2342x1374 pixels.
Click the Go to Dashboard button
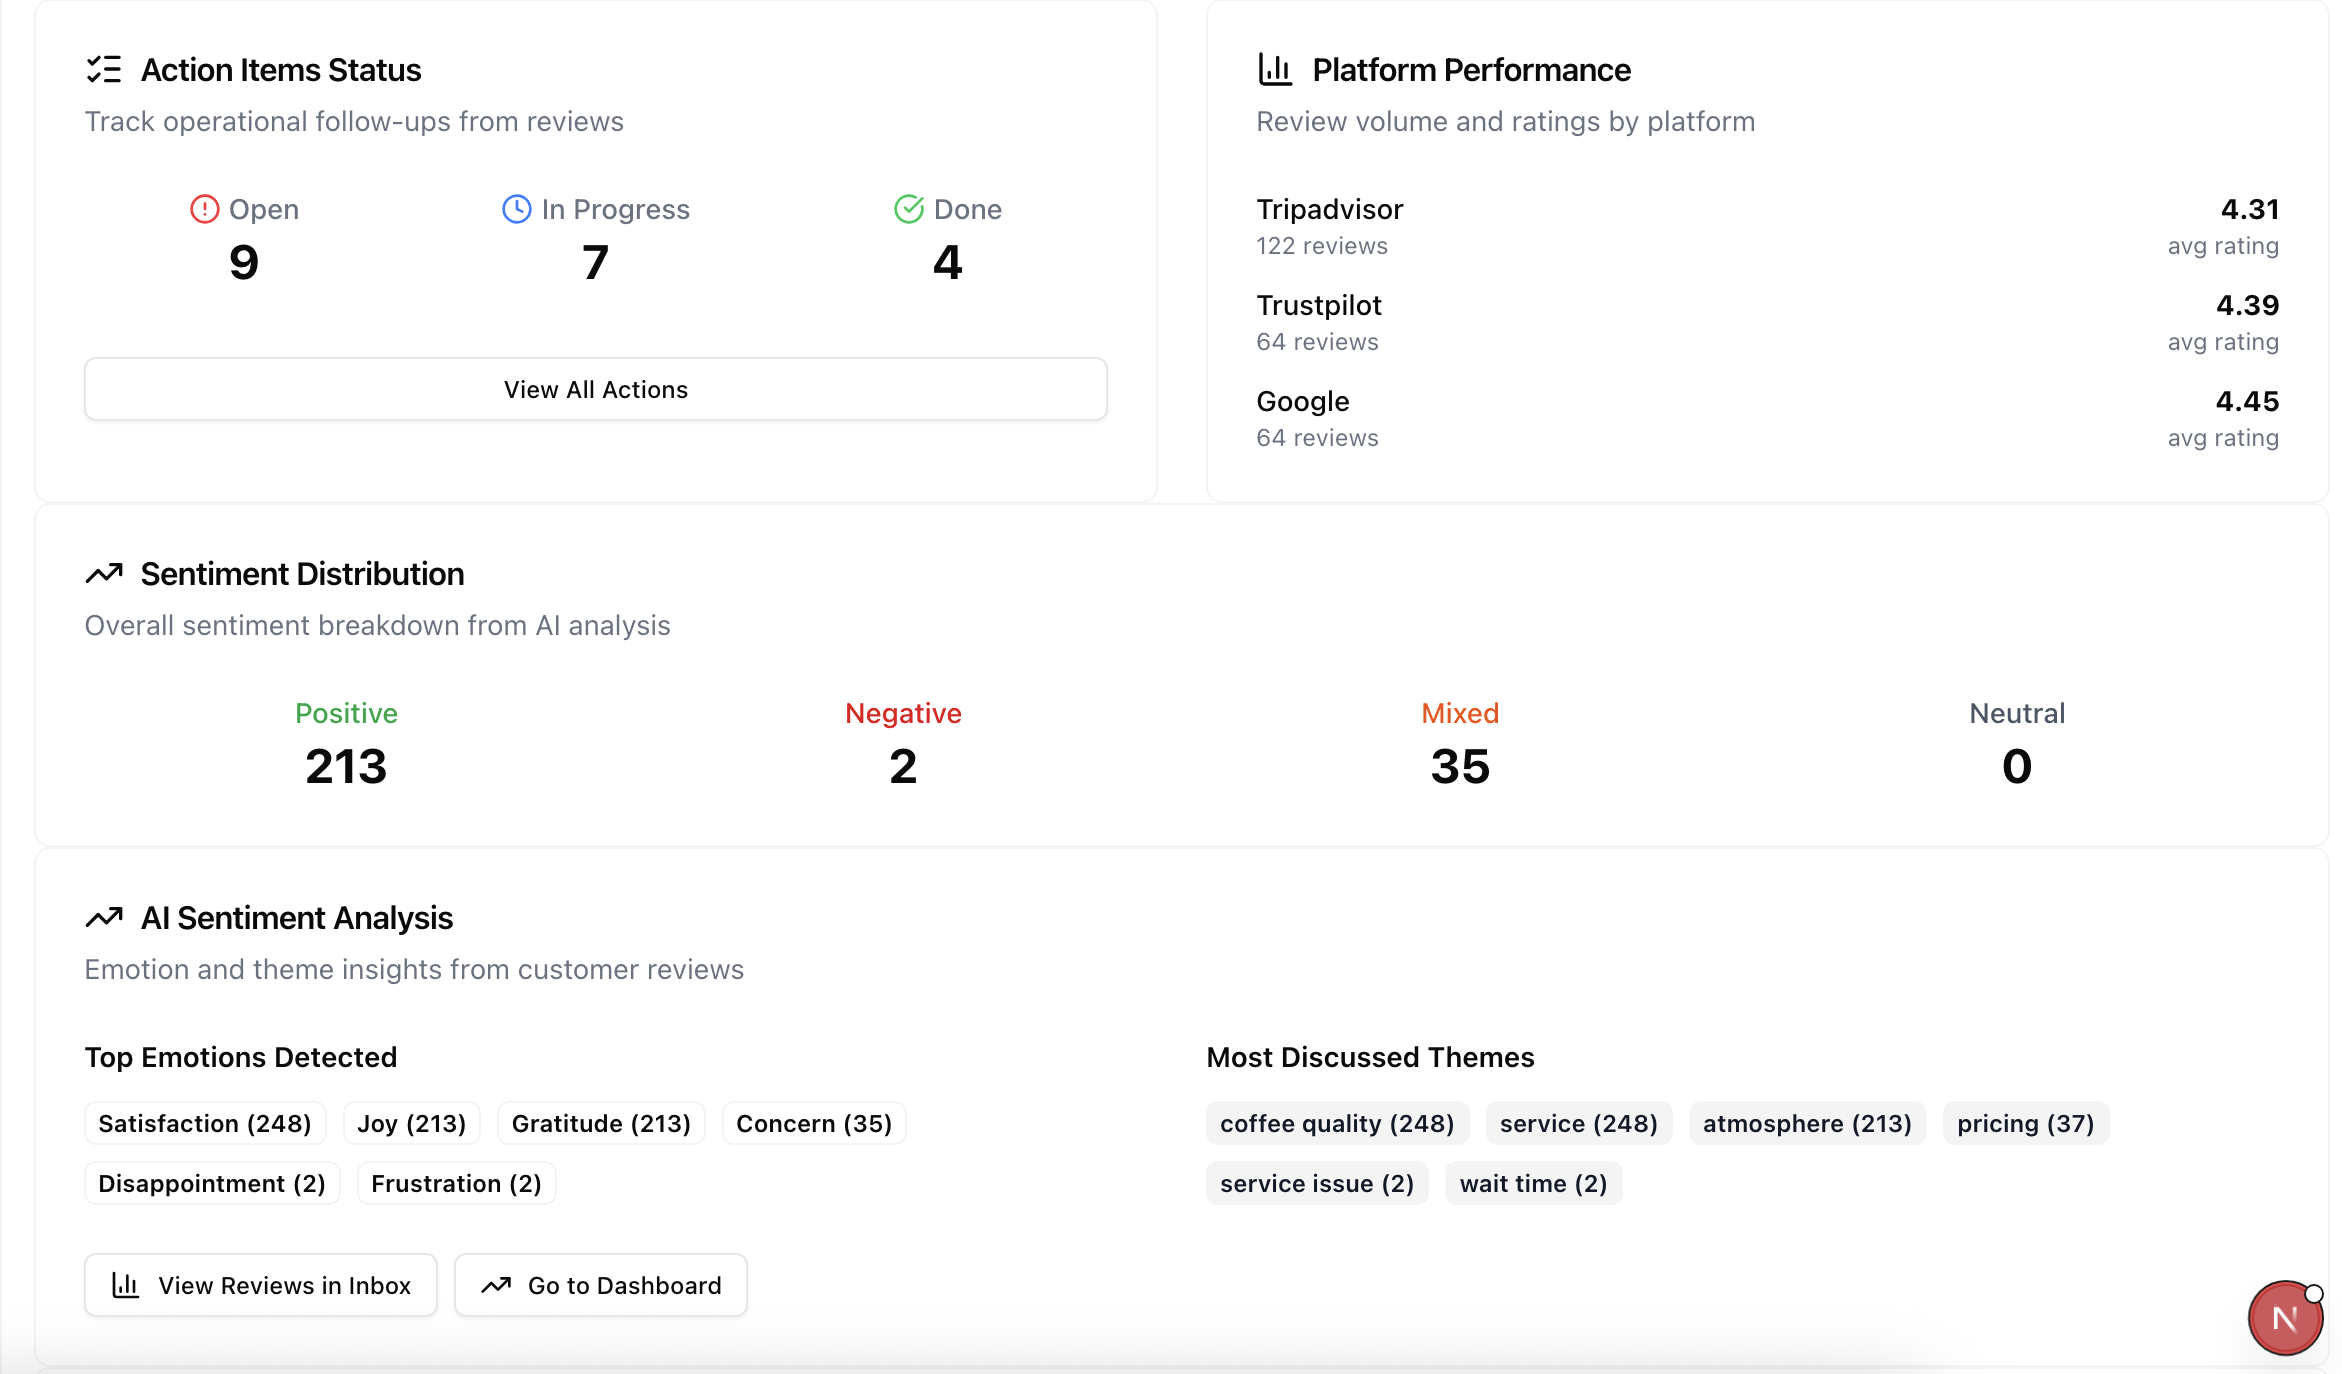601,1285
